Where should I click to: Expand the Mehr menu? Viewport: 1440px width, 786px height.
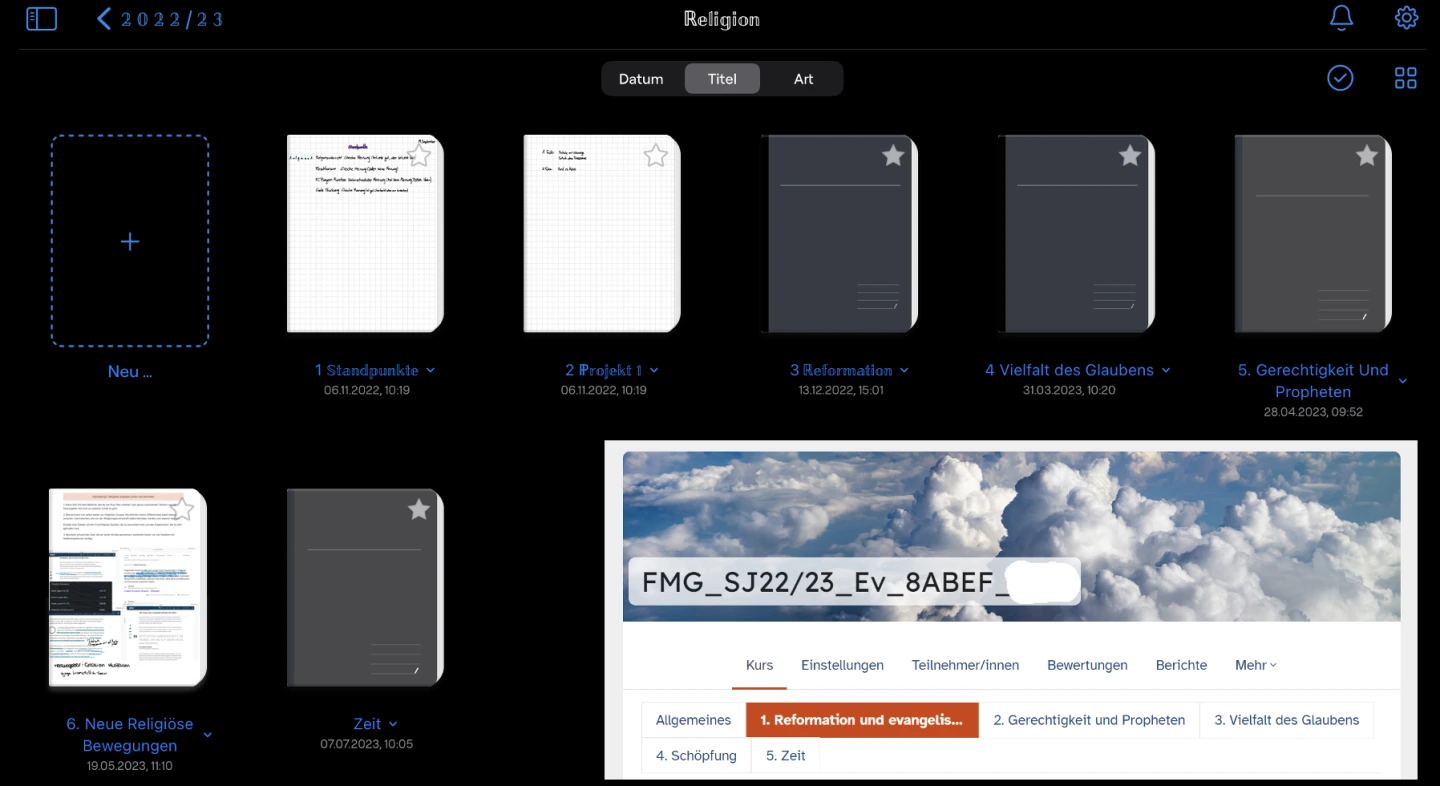point(1255,665)
